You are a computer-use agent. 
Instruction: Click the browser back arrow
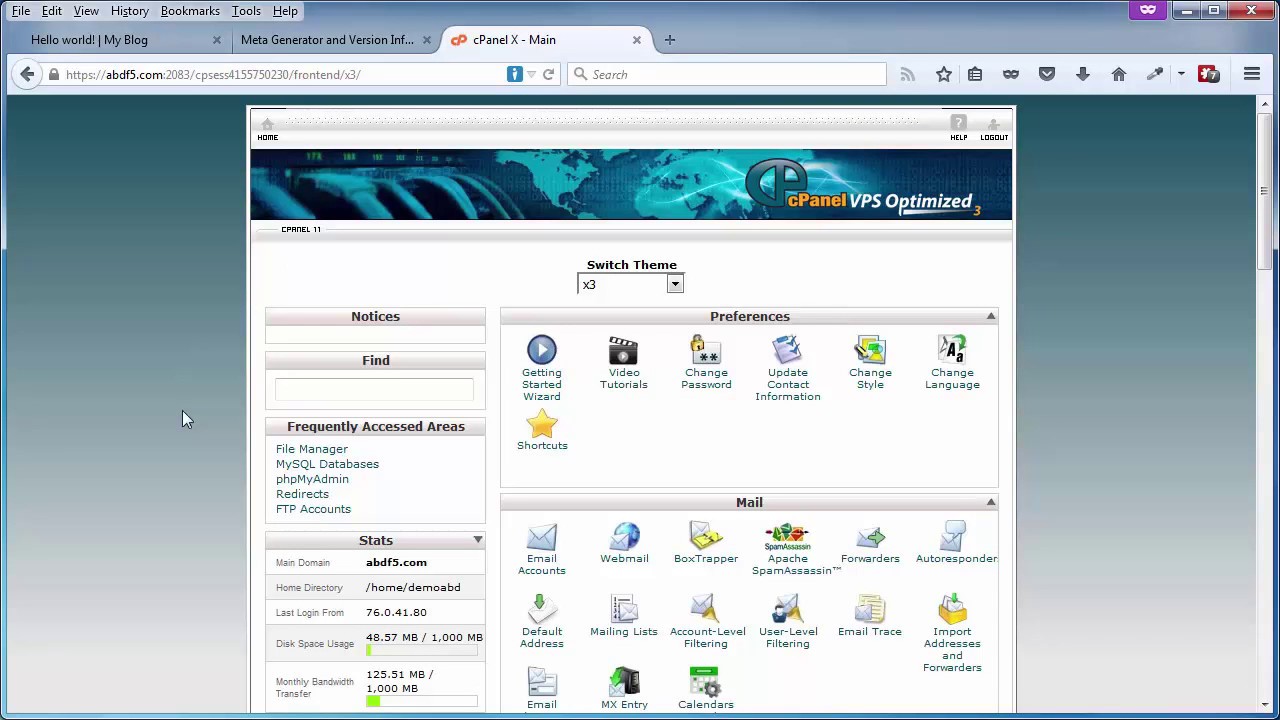coord(27,74)
